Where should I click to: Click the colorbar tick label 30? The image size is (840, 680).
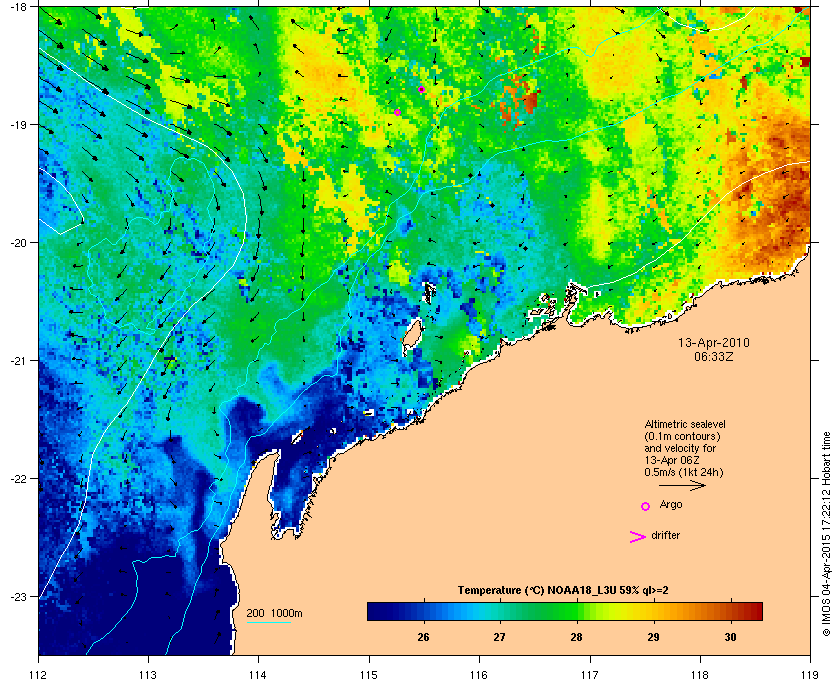click(730, 637)
